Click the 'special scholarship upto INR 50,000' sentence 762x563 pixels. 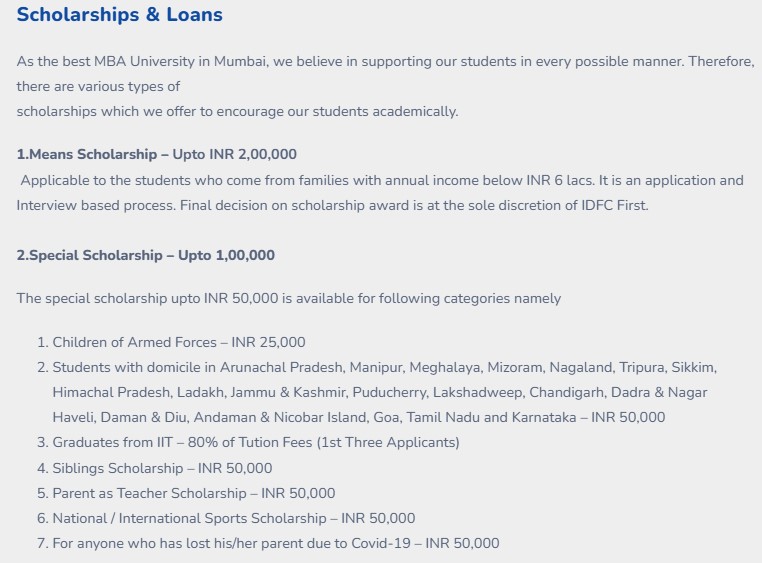coord(289,298)
